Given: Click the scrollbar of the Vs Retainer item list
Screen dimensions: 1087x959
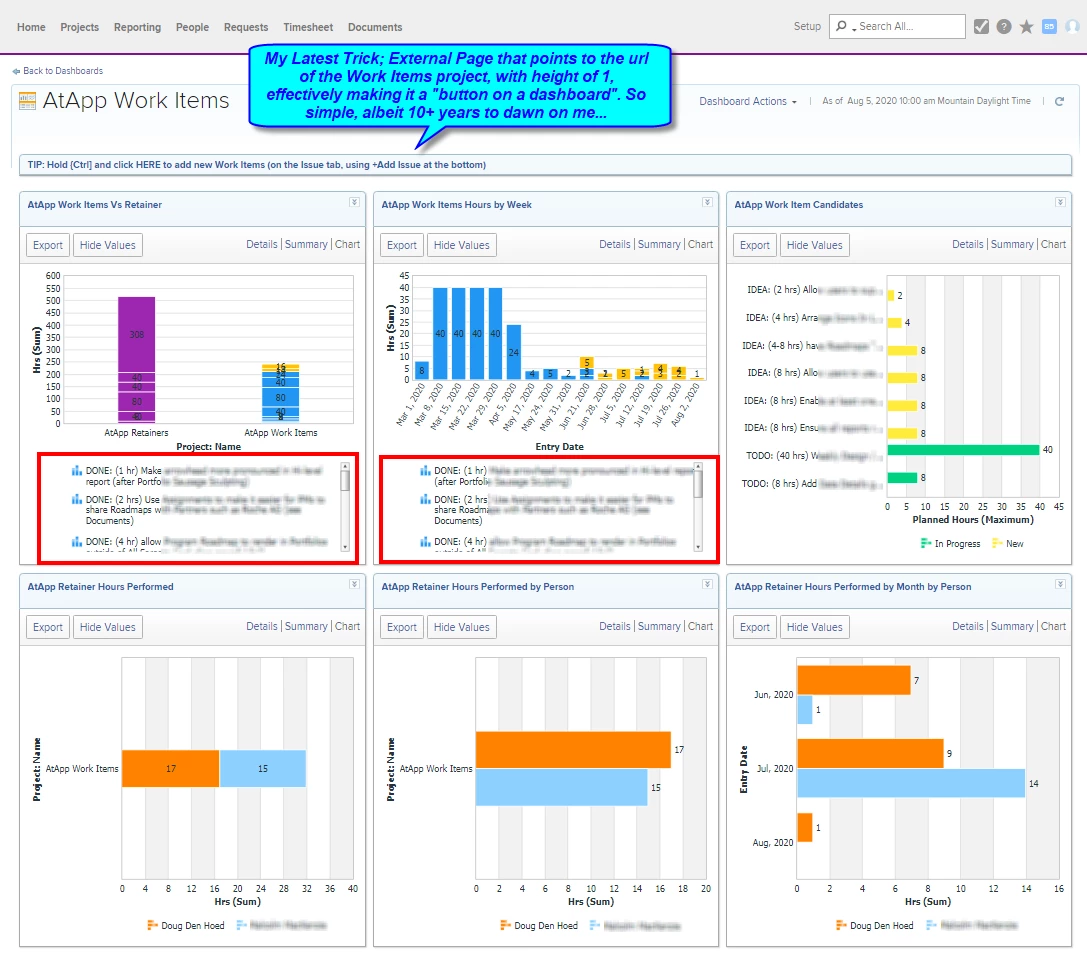Looking at the screenshot, I should [x=345, y=507].
